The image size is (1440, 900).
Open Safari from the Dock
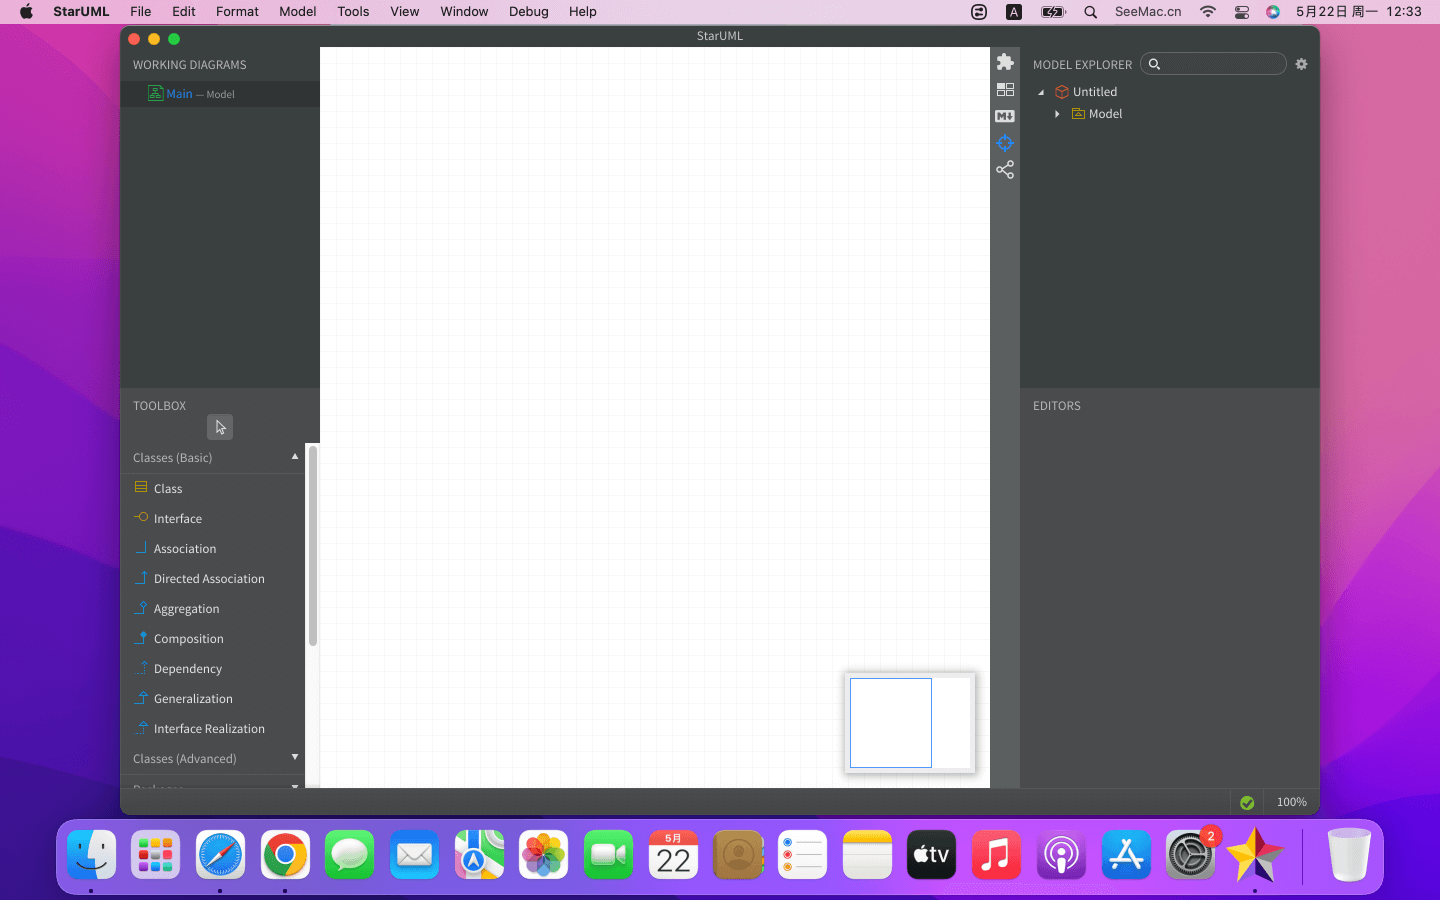[x=220, y=855]
